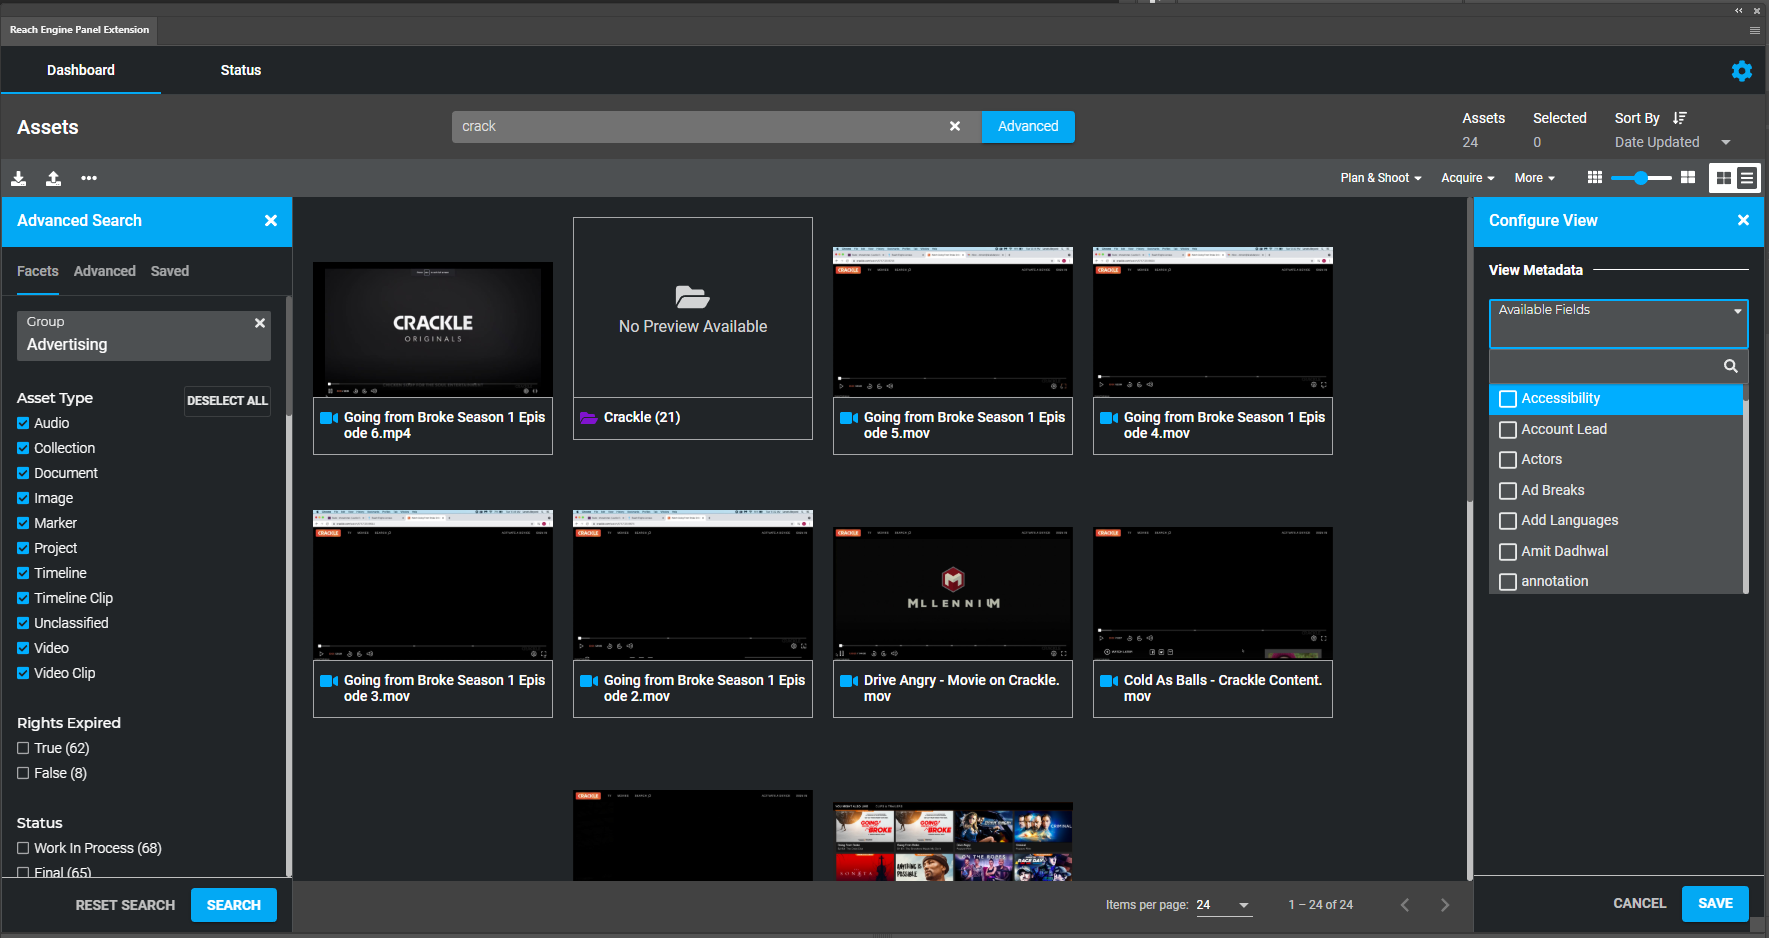This screenshot has height=938, width=1769.
Task: Click the blue SEARCH button
Action: click(x=234, y=905)
